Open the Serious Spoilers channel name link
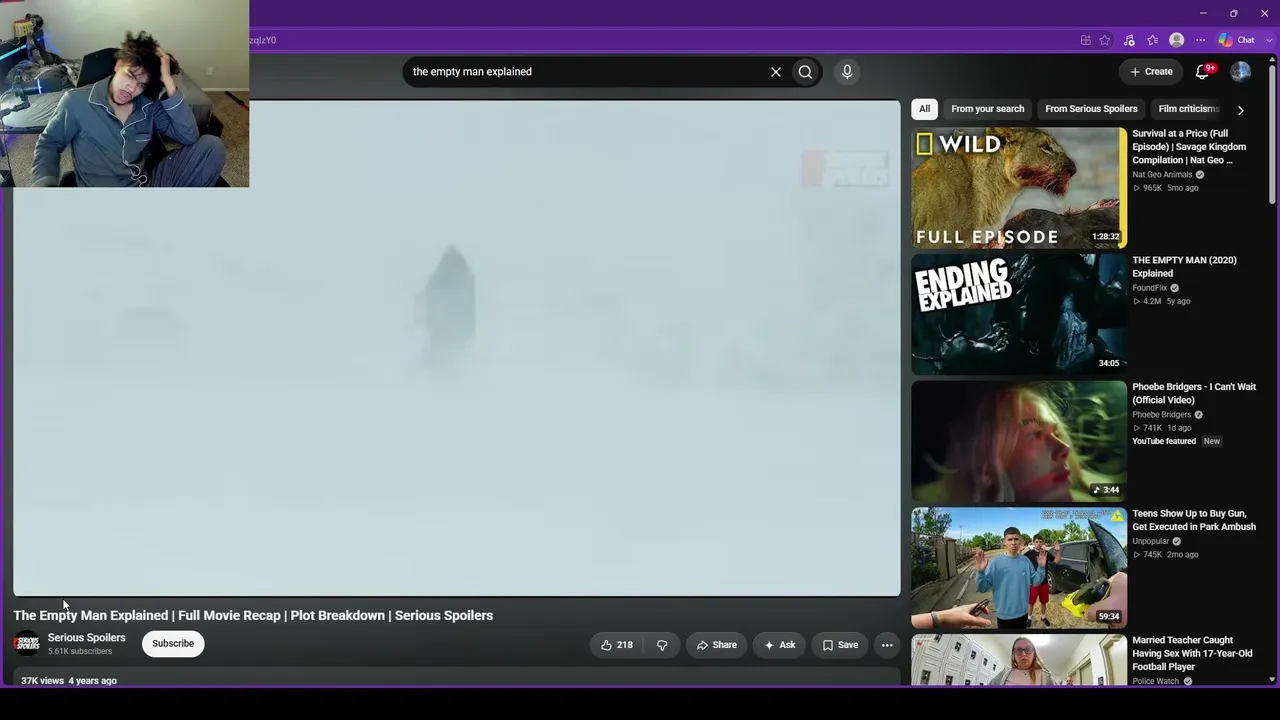 [87, 638]
